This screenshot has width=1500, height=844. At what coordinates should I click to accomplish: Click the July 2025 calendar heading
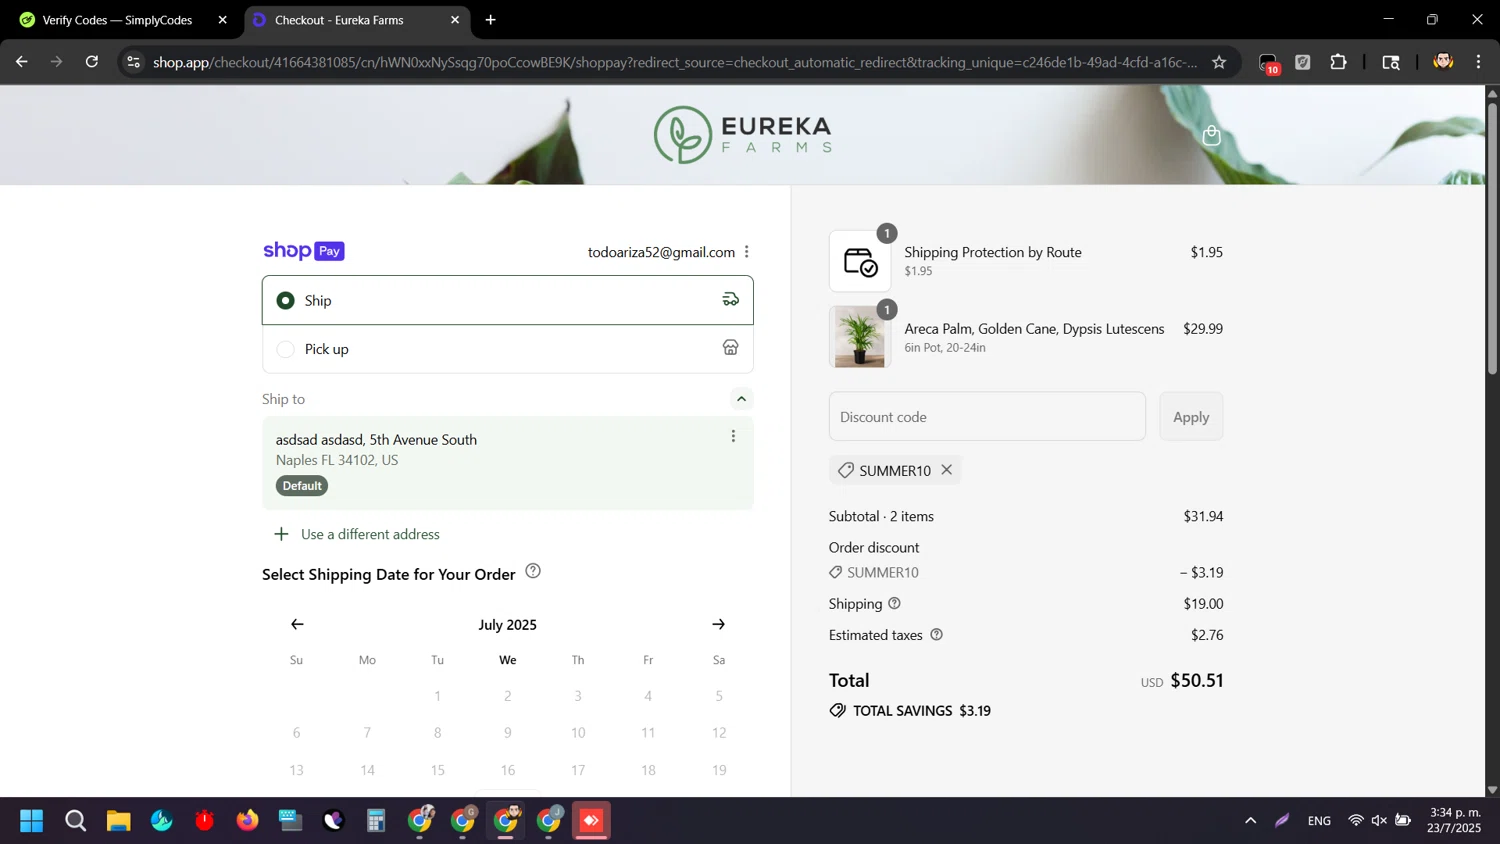(x=507, y=625)
